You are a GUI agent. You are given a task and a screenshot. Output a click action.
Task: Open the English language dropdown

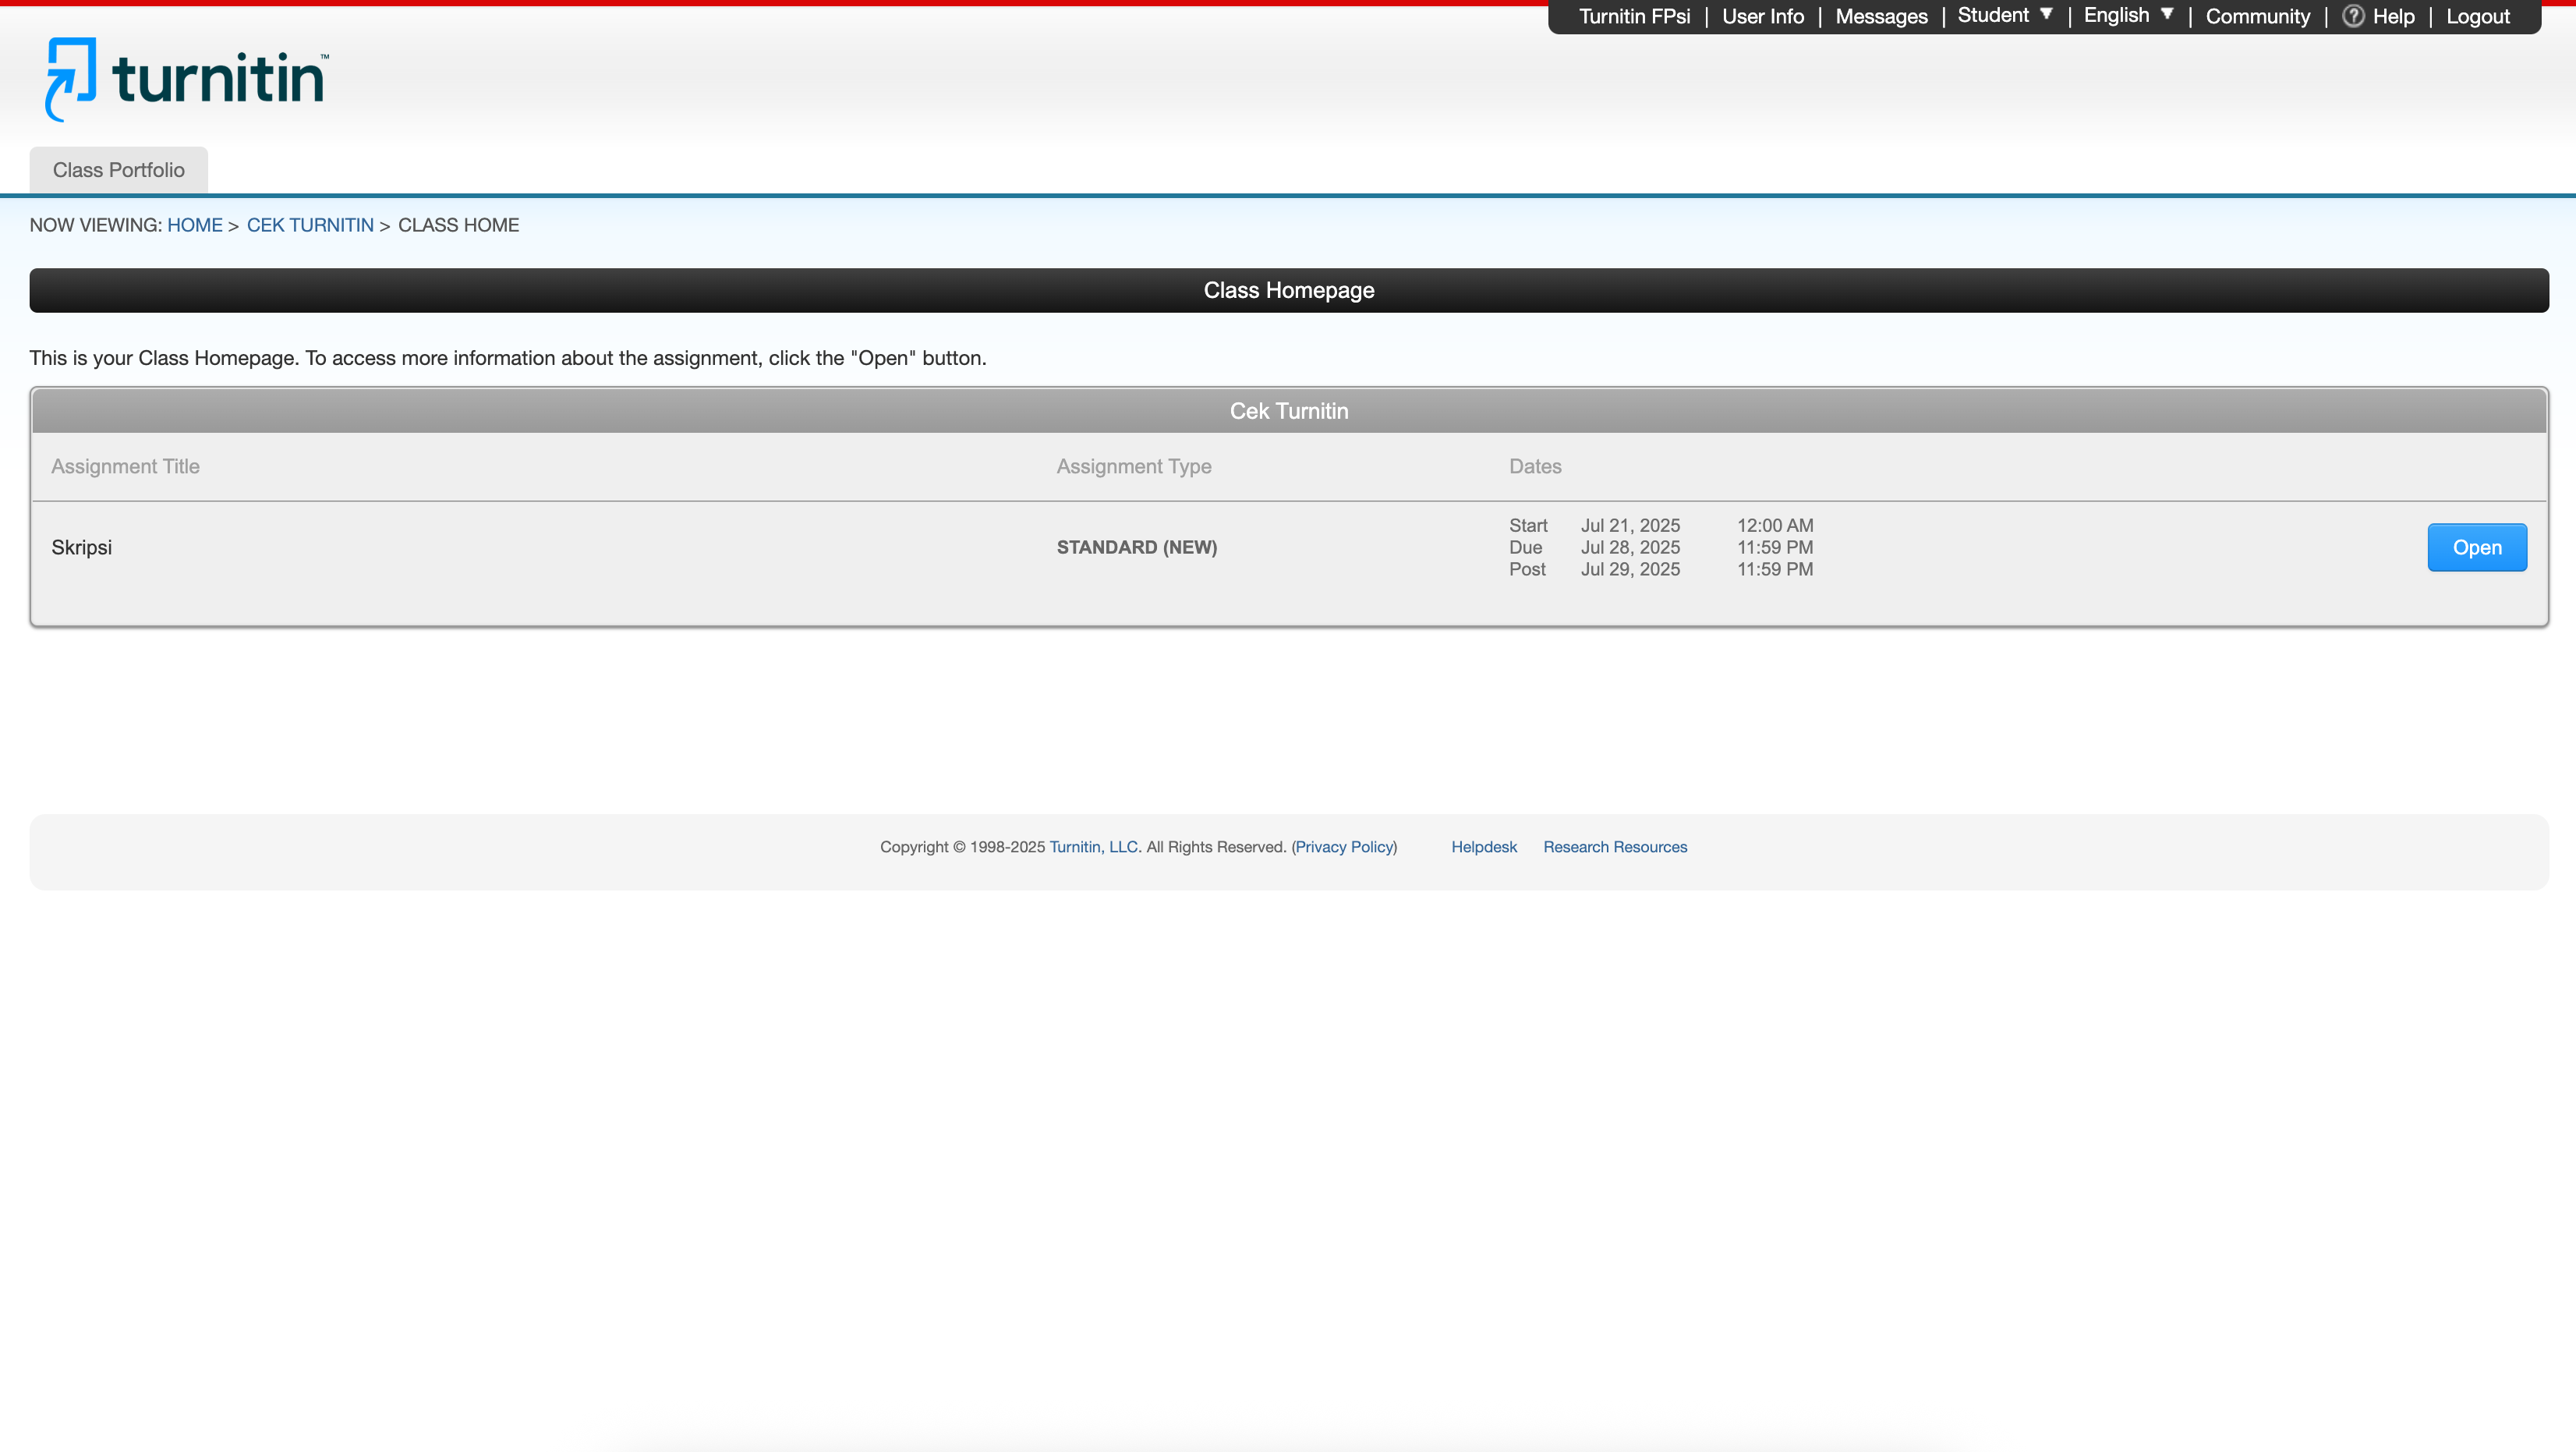pos(2128,15)
